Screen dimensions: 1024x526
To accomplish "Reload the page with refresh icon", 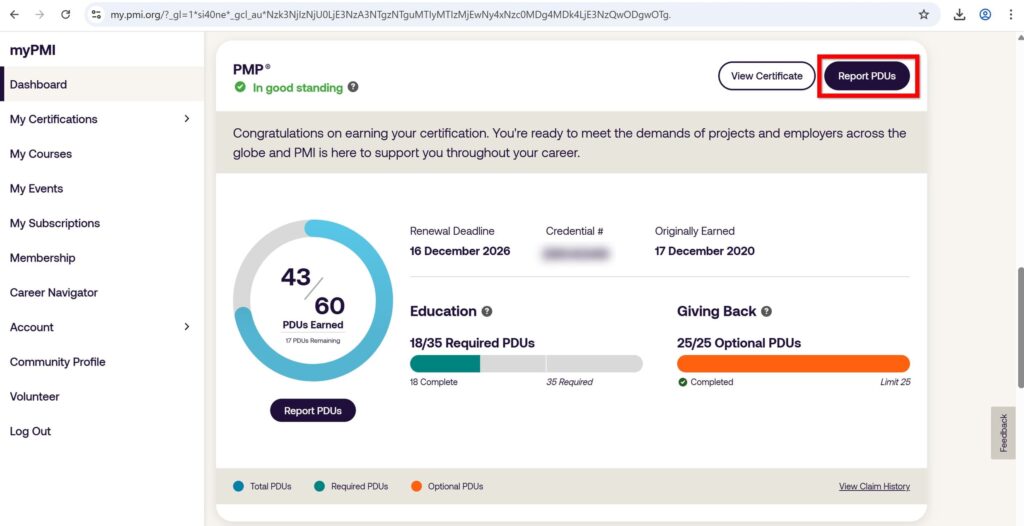I will (x=65, y=15).
